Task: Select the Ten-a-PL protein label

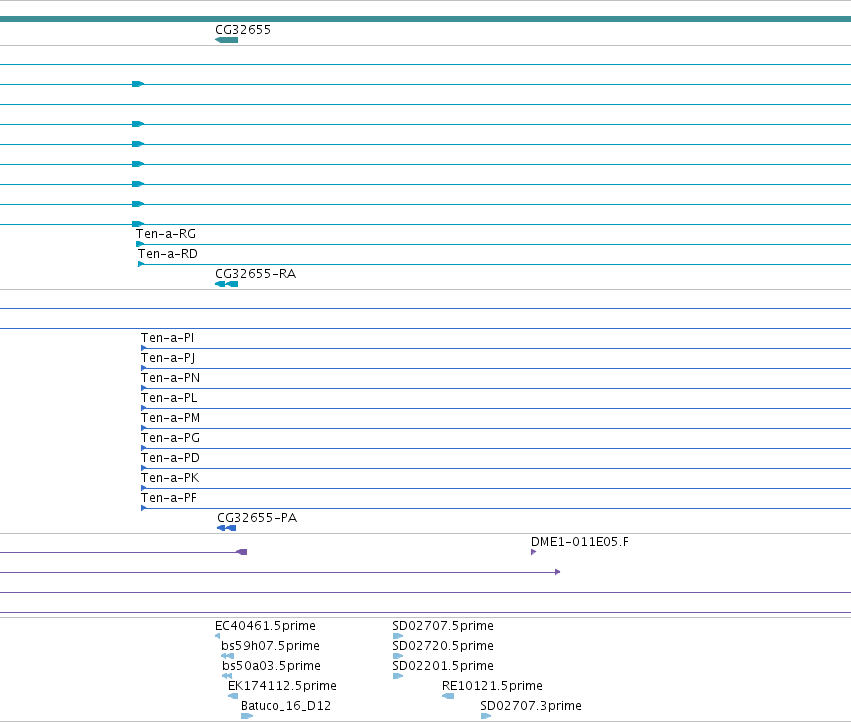Action: click(x=169, y=398)
